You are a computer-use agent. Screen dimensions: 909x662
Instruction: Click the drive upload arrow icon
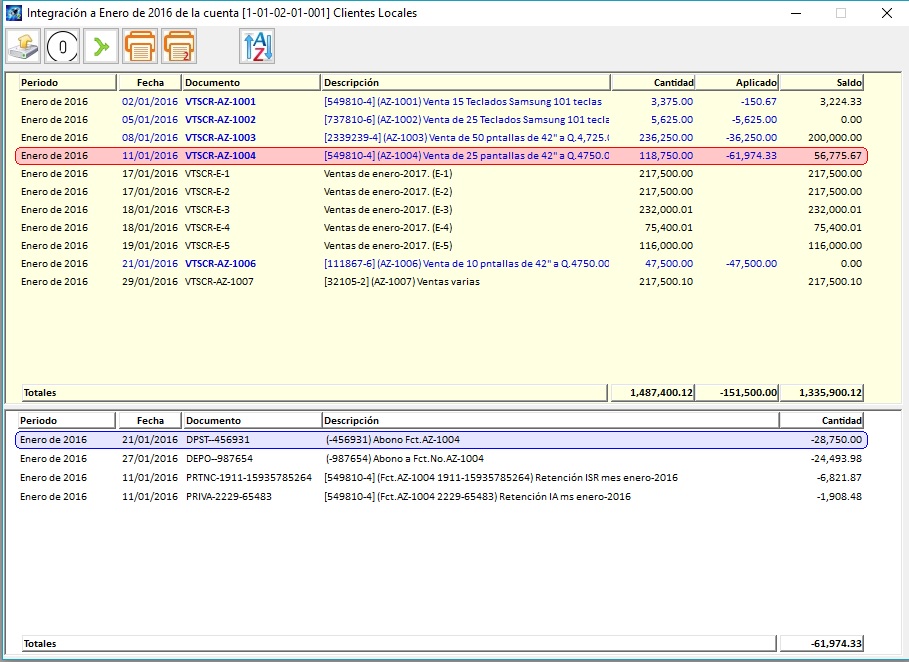click(x=23, y=47)
